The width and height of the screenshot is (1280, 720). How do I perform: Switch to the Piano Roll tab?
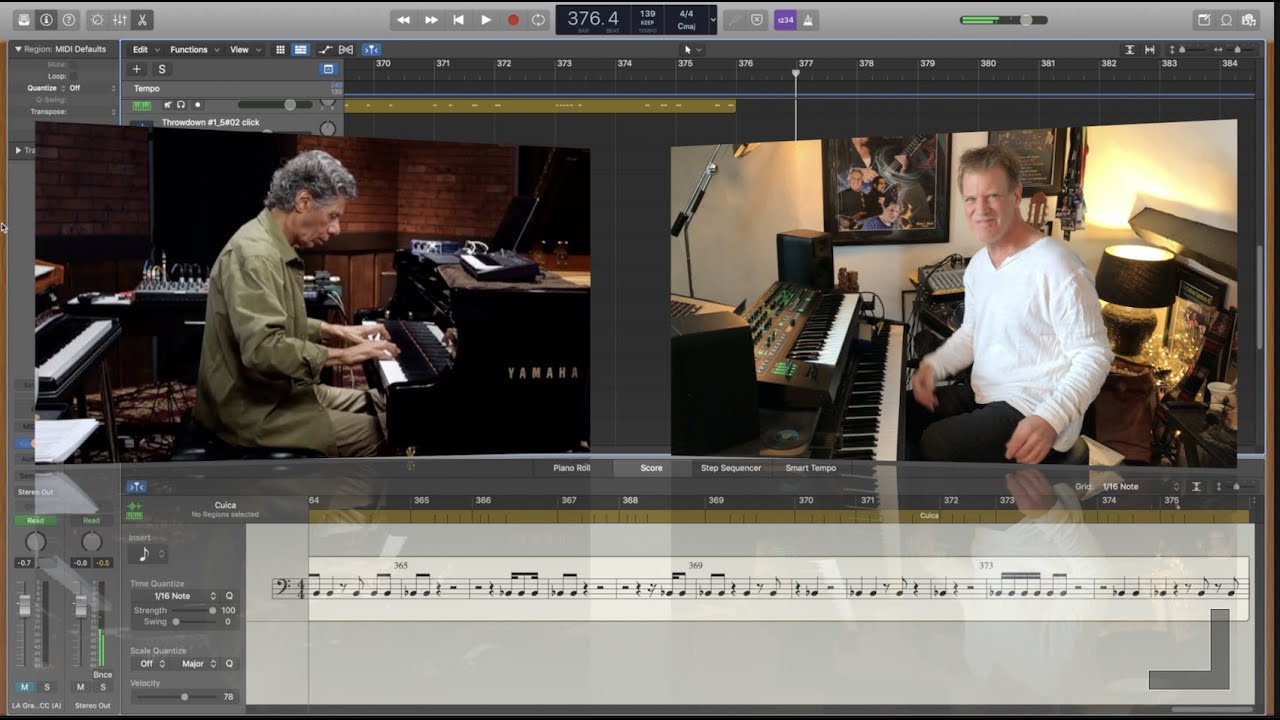tap(572, 468)
